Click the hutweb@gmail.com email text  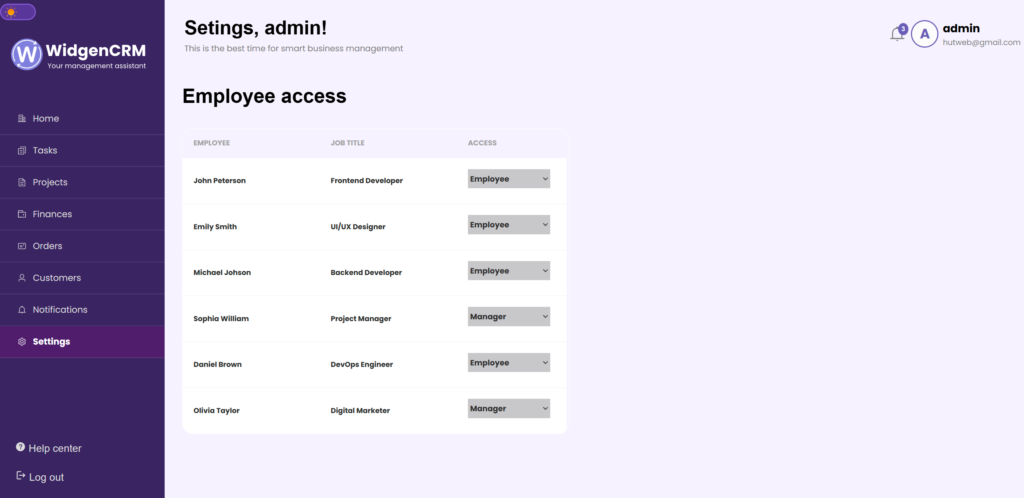[x=981, y=42]
